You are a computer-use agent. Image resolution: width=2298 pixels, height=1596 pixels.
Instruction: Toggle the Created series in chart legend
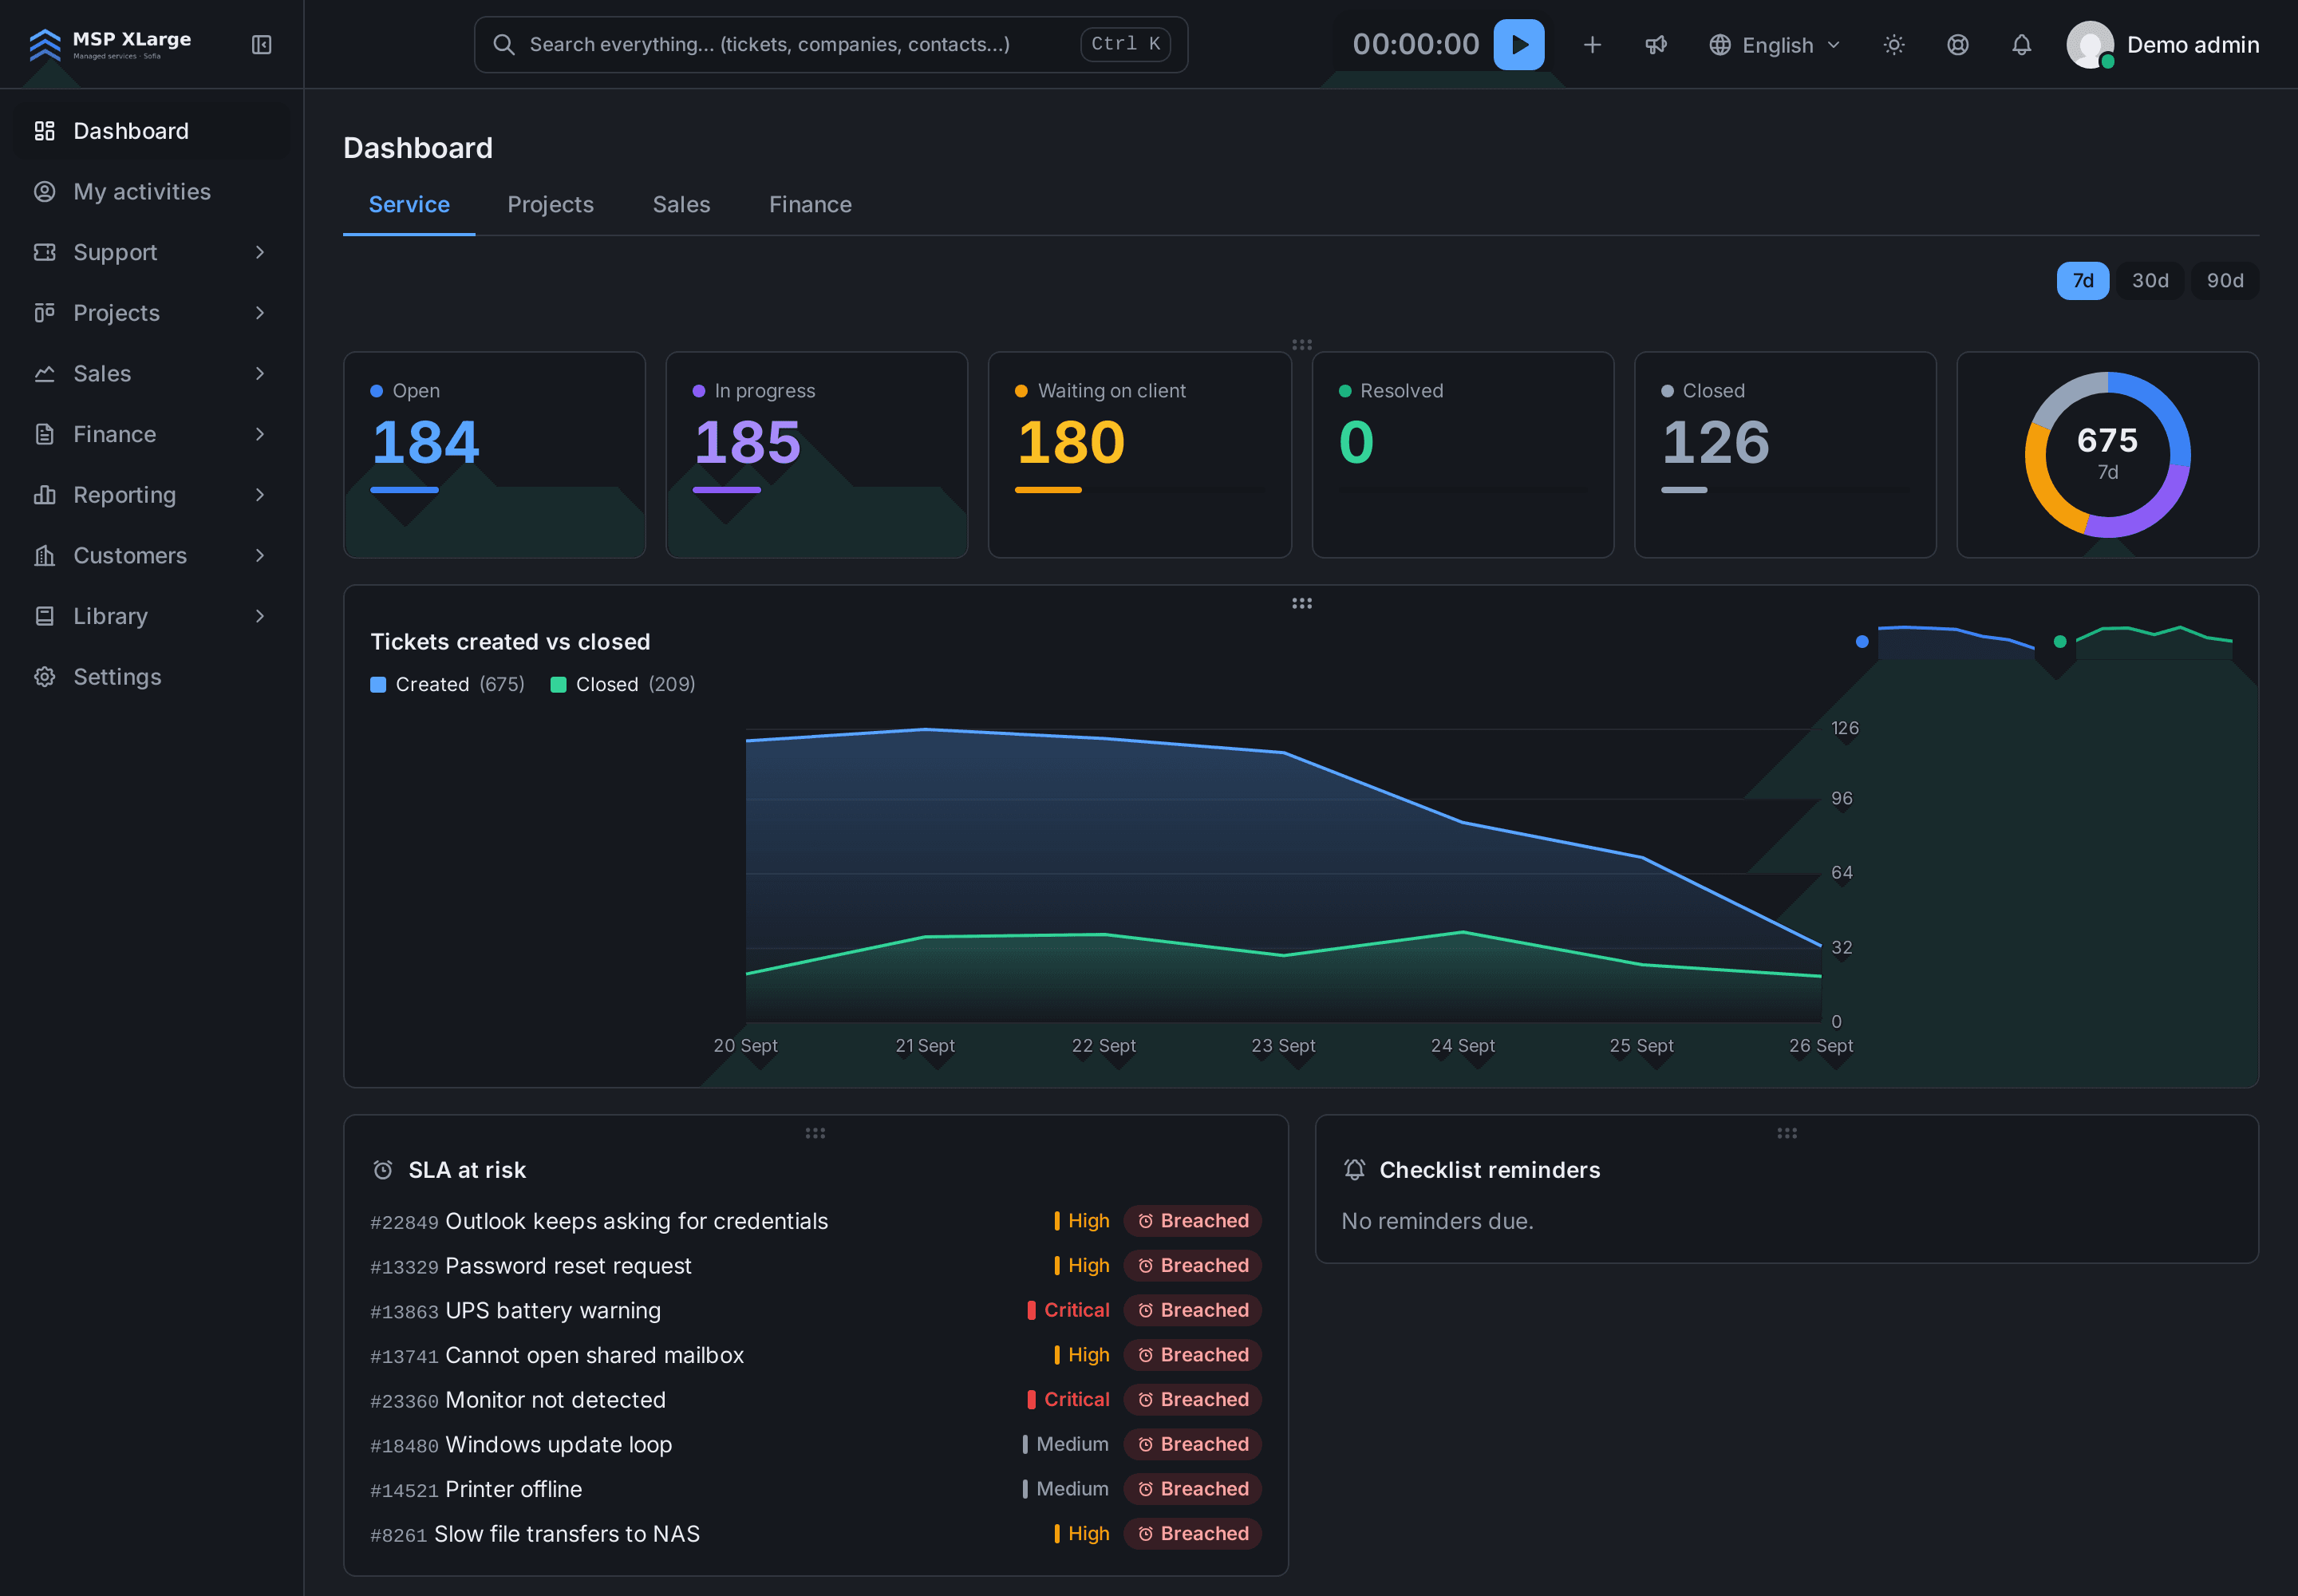tap(447, 684)
